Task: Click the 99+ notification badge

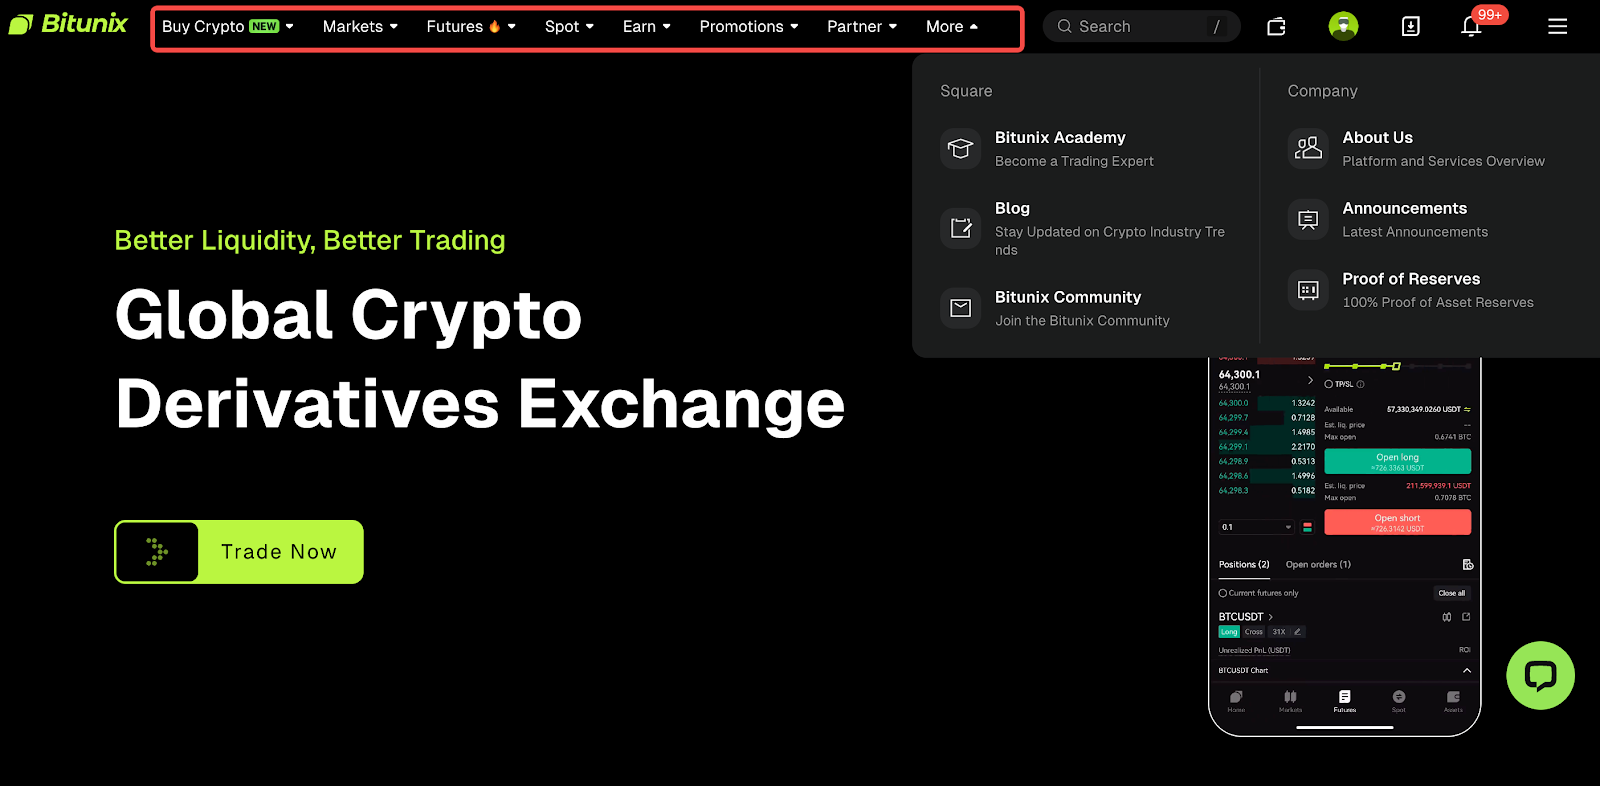Action: pos(1490,15)
